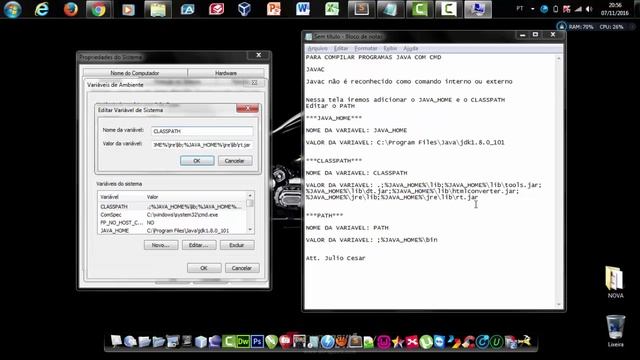Open Google Chrome from the taskbar
Viewport: 640px width, 360px height.
[x=98, y=9]
